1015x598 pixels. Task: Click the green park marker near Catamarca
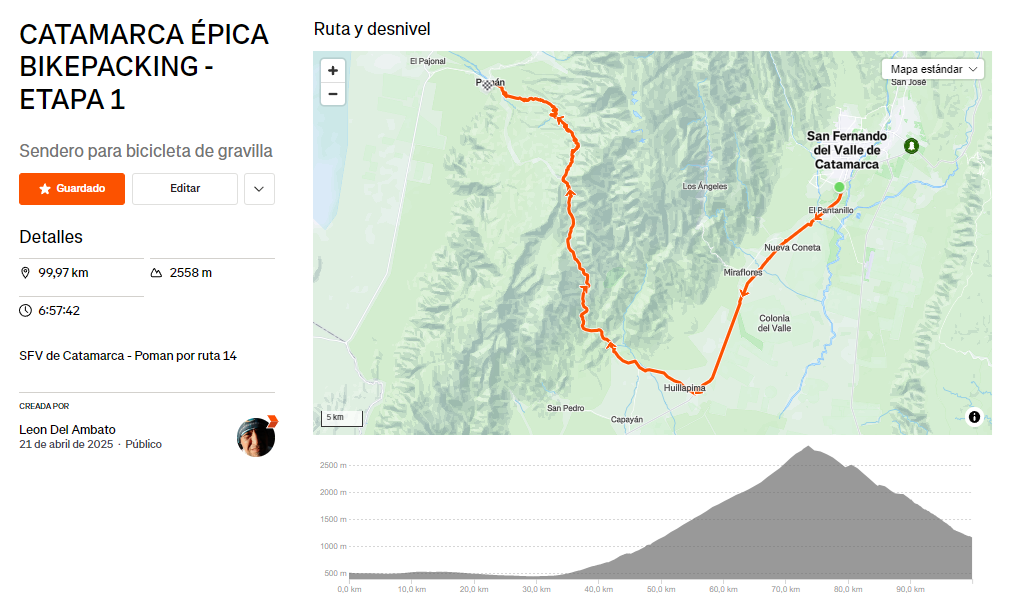point(911,146)
